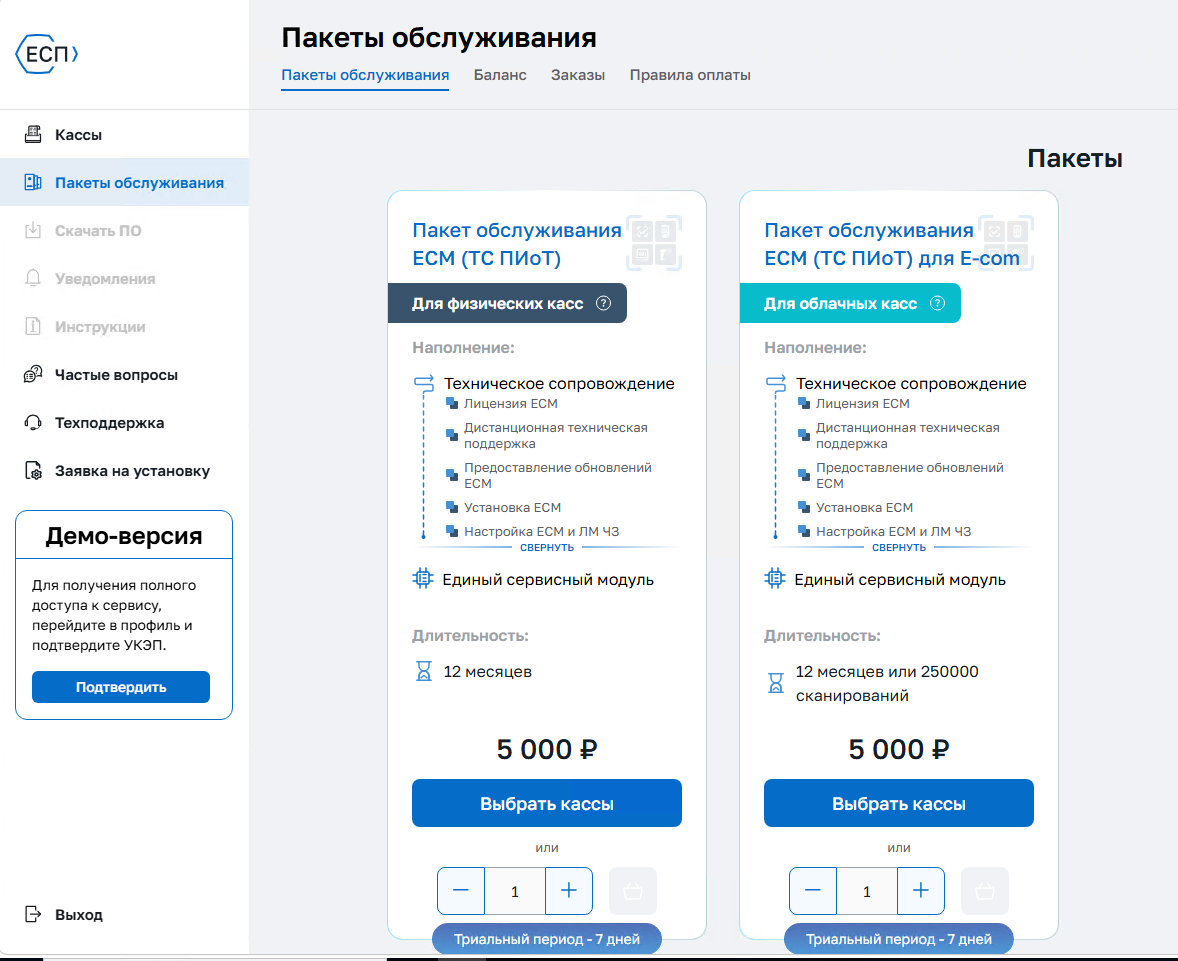The height and width of the screenshot is (961, 1178).
Task: Click Выбрать кассы for physical cash package
Action: click(x=547, y=803)
